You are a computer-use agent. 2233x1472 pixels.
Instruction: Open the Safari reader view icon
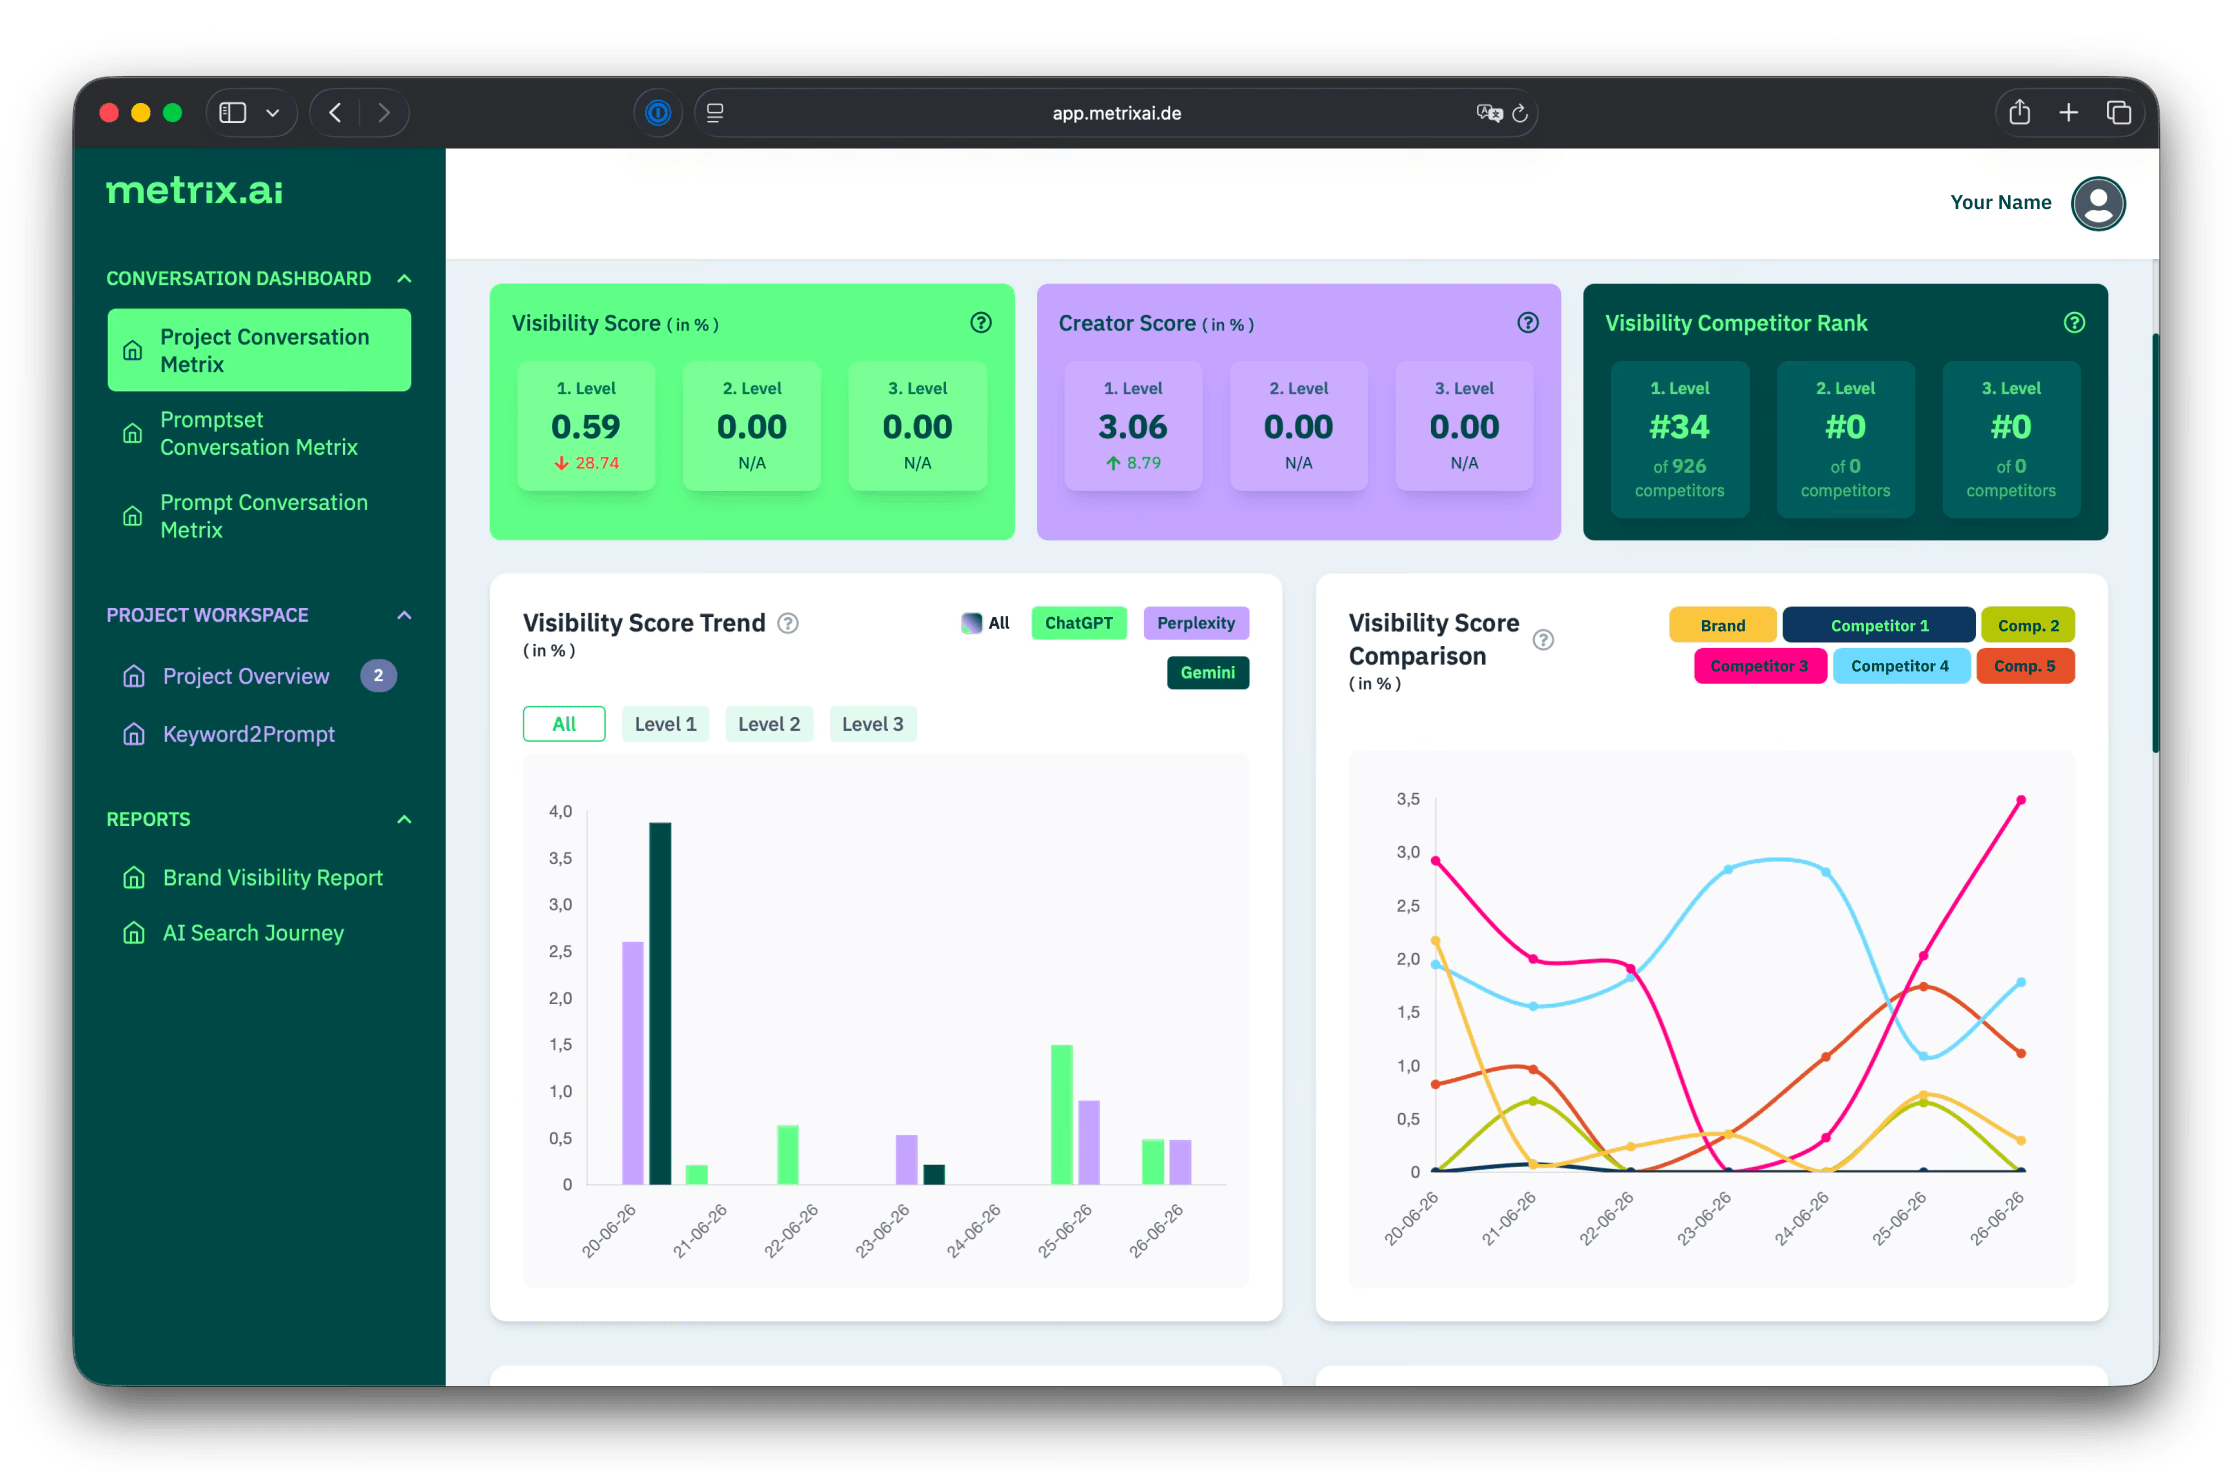point(715,113)
